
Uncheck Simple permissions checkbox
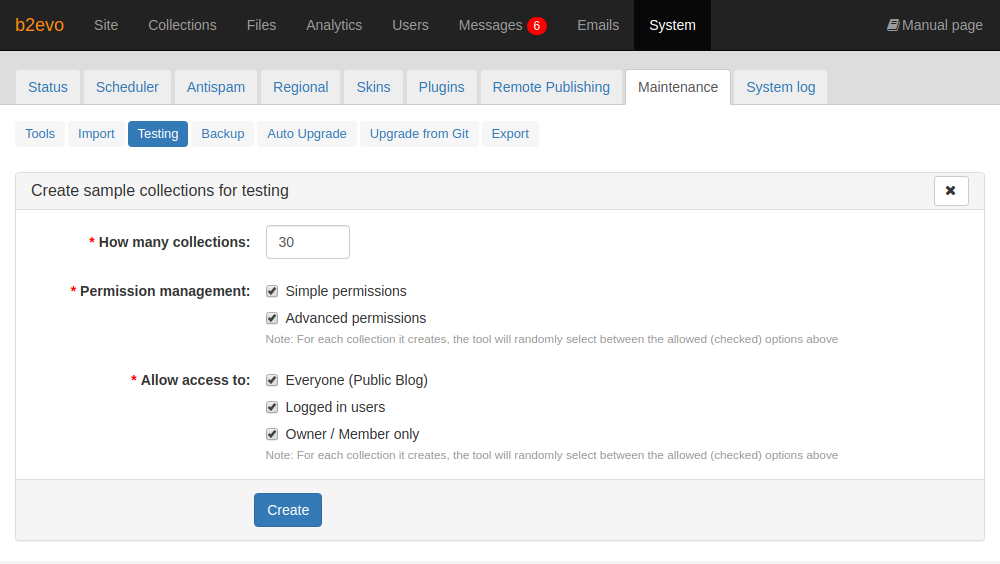tap(272, 292)
